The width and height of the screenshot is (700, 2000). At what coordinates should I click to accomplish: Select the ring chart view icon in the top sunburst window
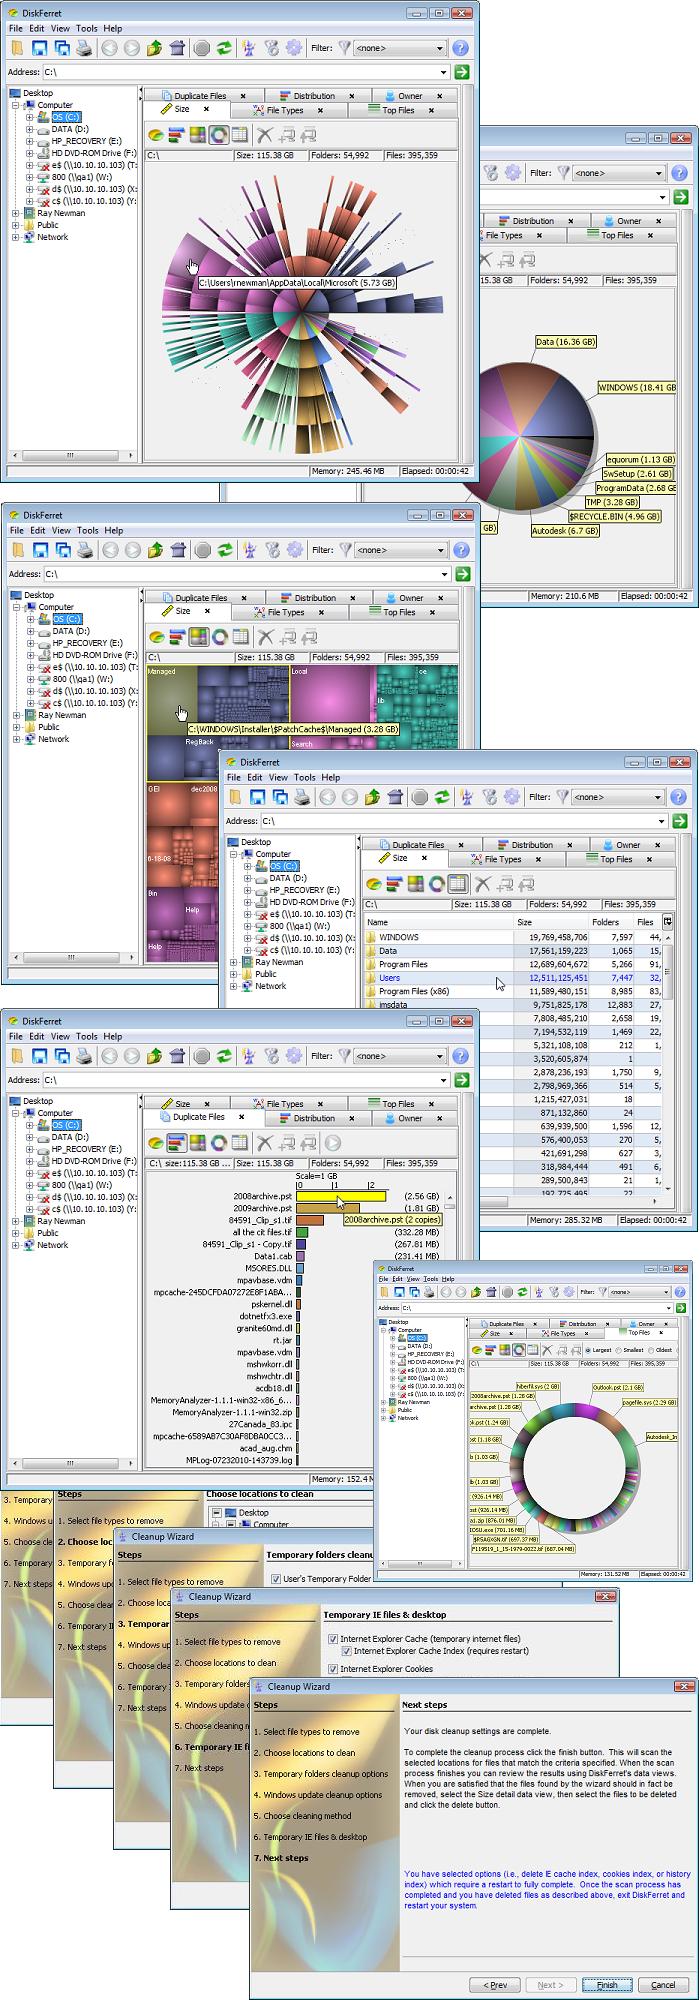coord(217,135)
